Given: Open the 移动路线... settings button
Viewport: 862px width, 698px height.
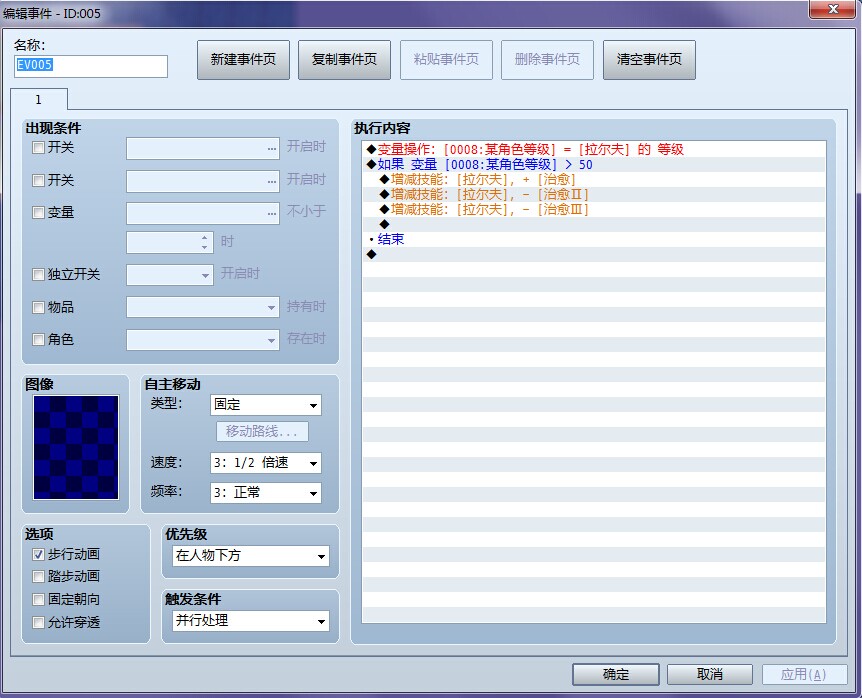Looking at the screenshot, I should pos(262,431).
